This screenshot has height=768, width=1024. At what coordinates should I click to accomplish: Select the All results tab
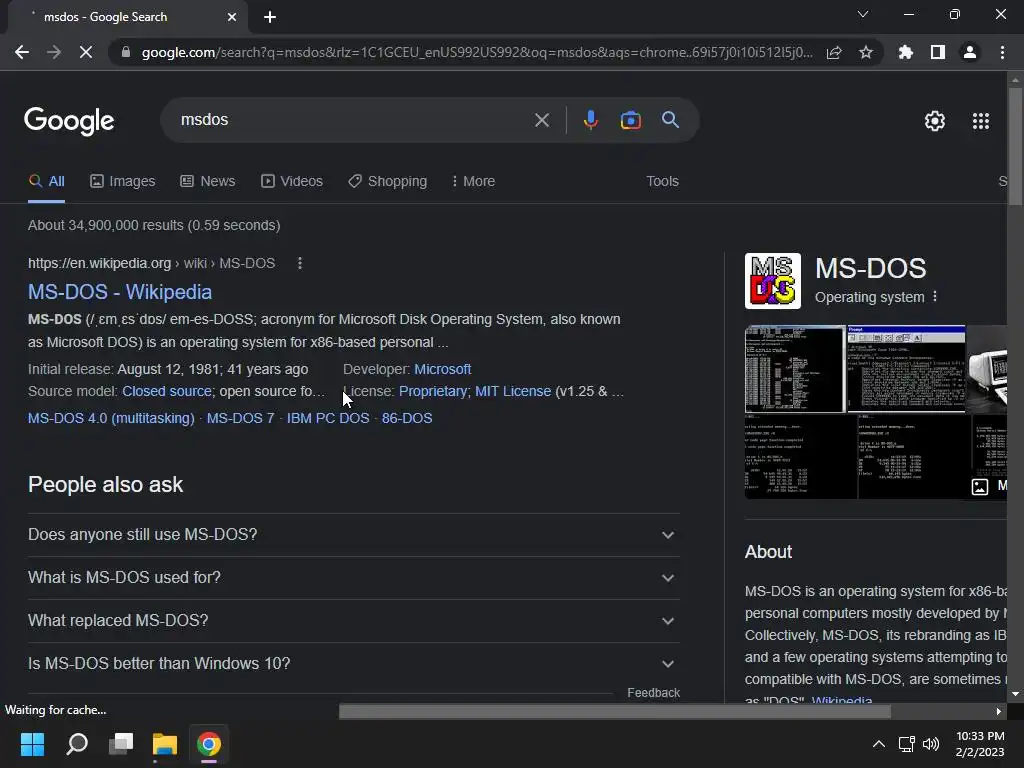[46, 182]
